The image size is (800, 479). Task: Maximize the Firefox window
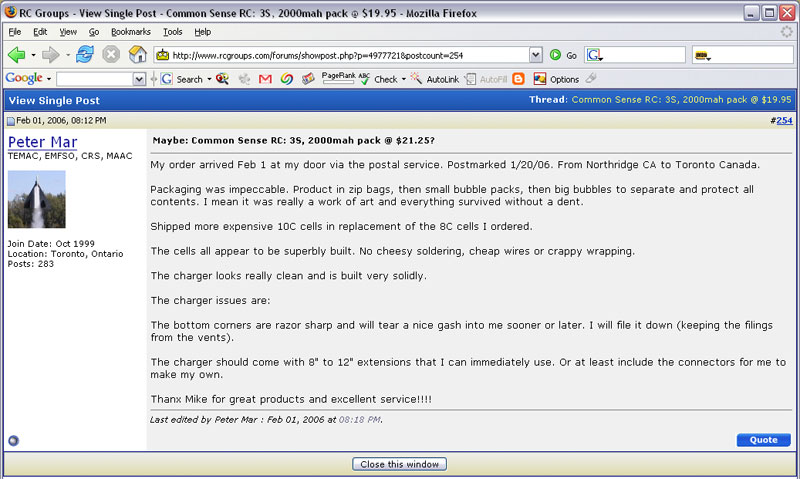click(x=769, y=13)
